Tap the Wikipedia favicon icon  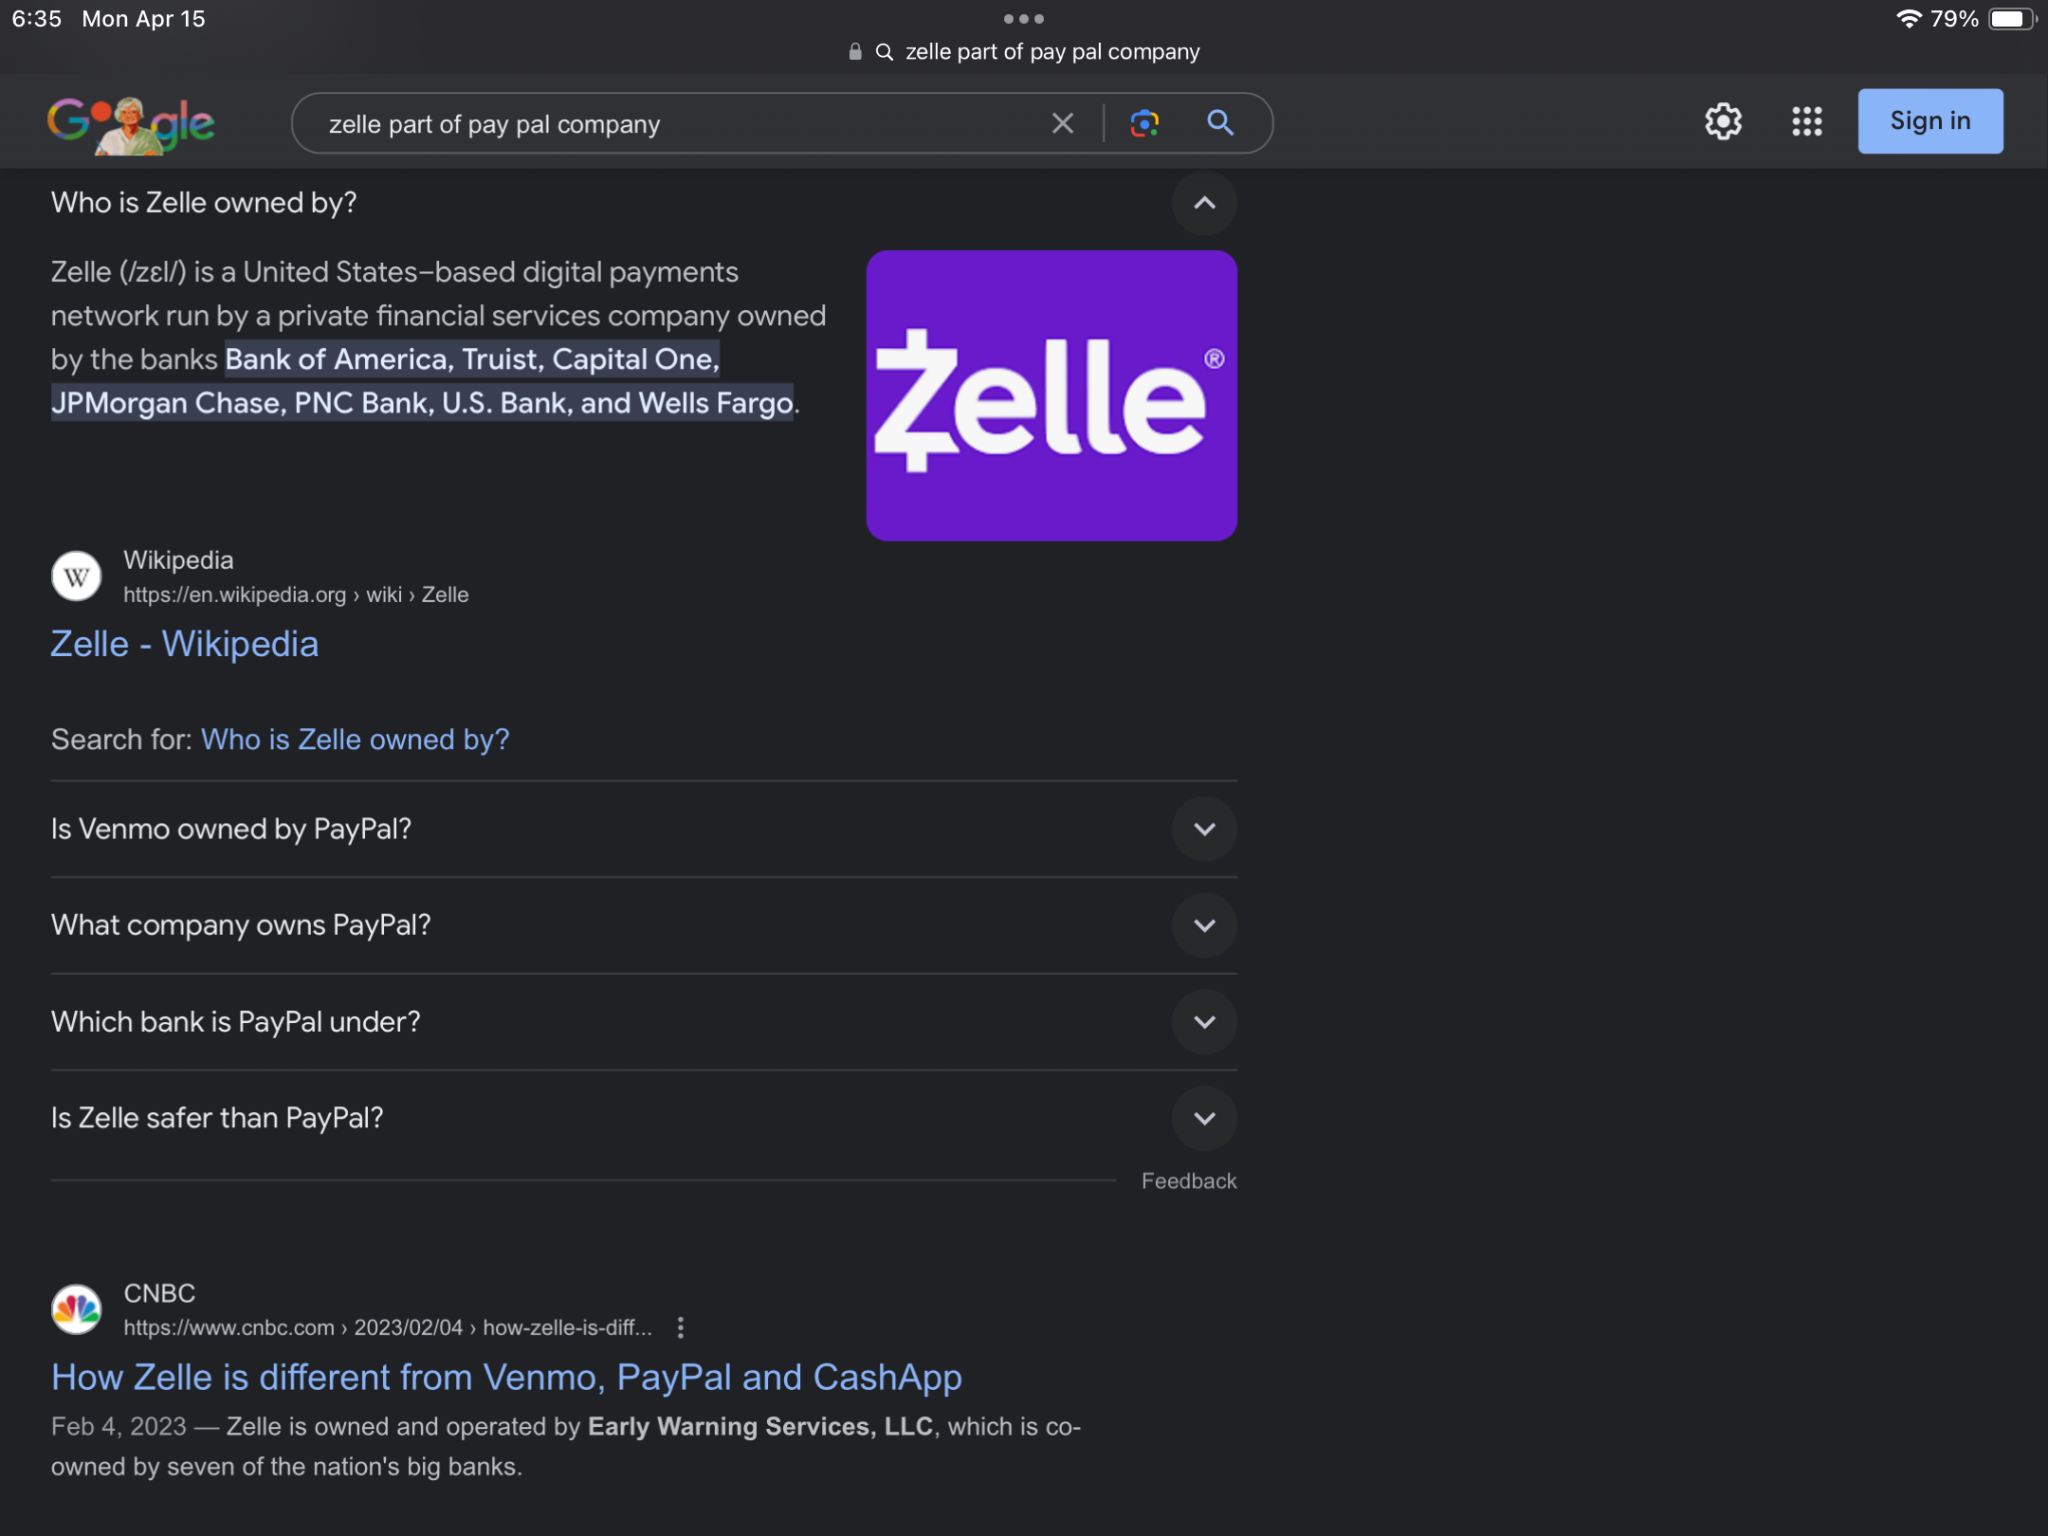76,576
